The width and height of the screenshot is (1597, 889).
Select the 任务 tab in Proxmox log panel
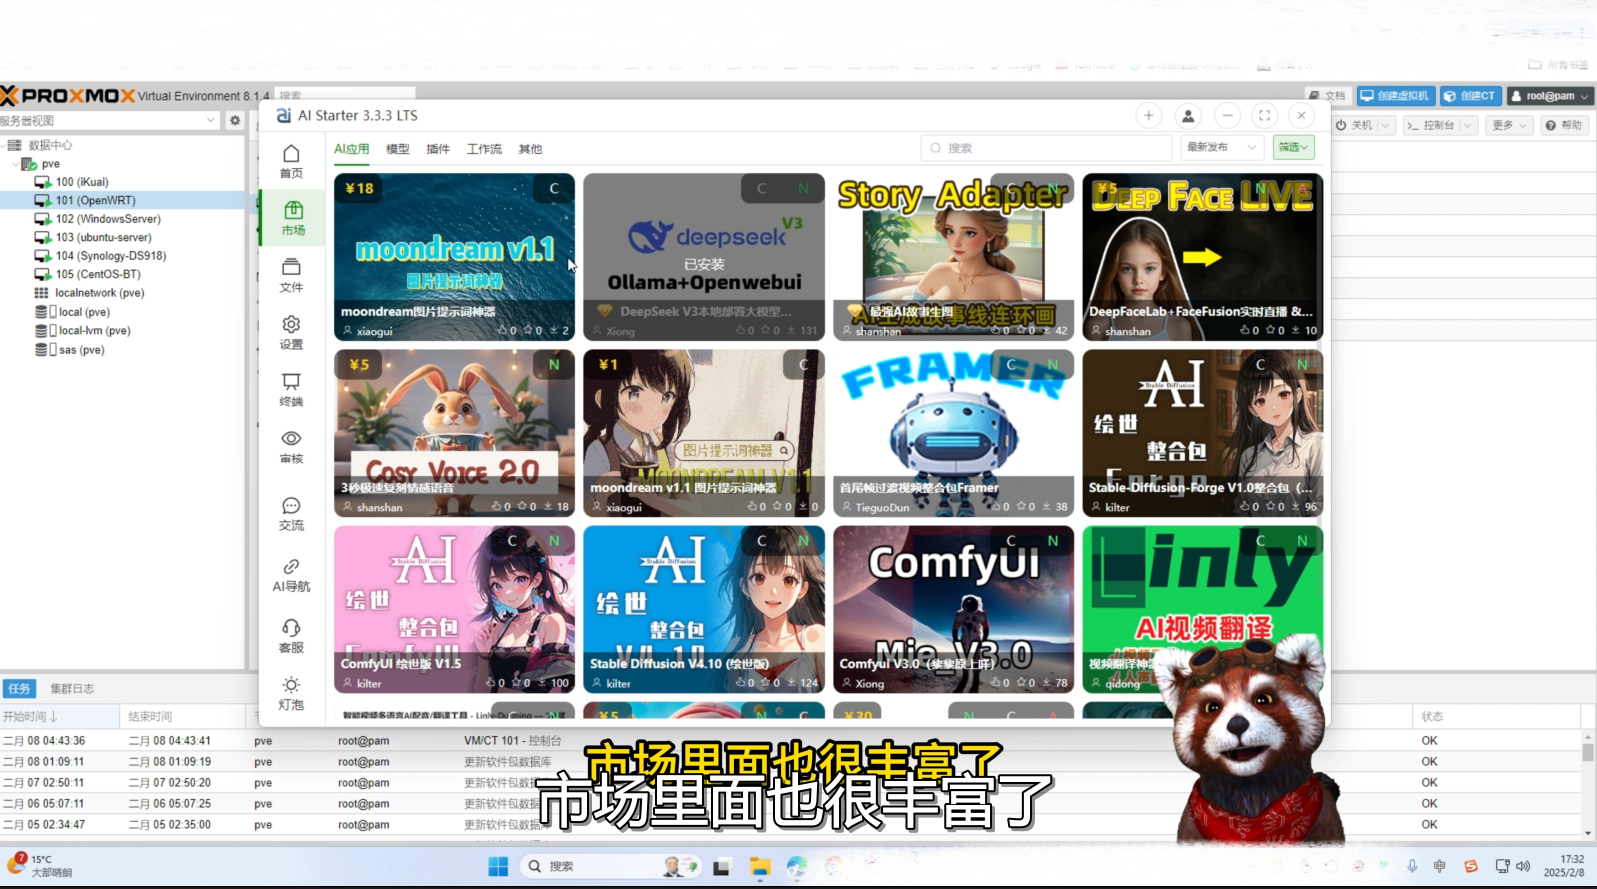(19, 689)
